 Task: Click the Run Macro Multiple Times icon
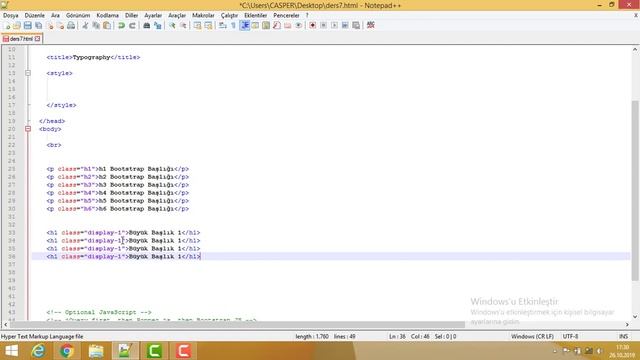click(x=345, y=26)
